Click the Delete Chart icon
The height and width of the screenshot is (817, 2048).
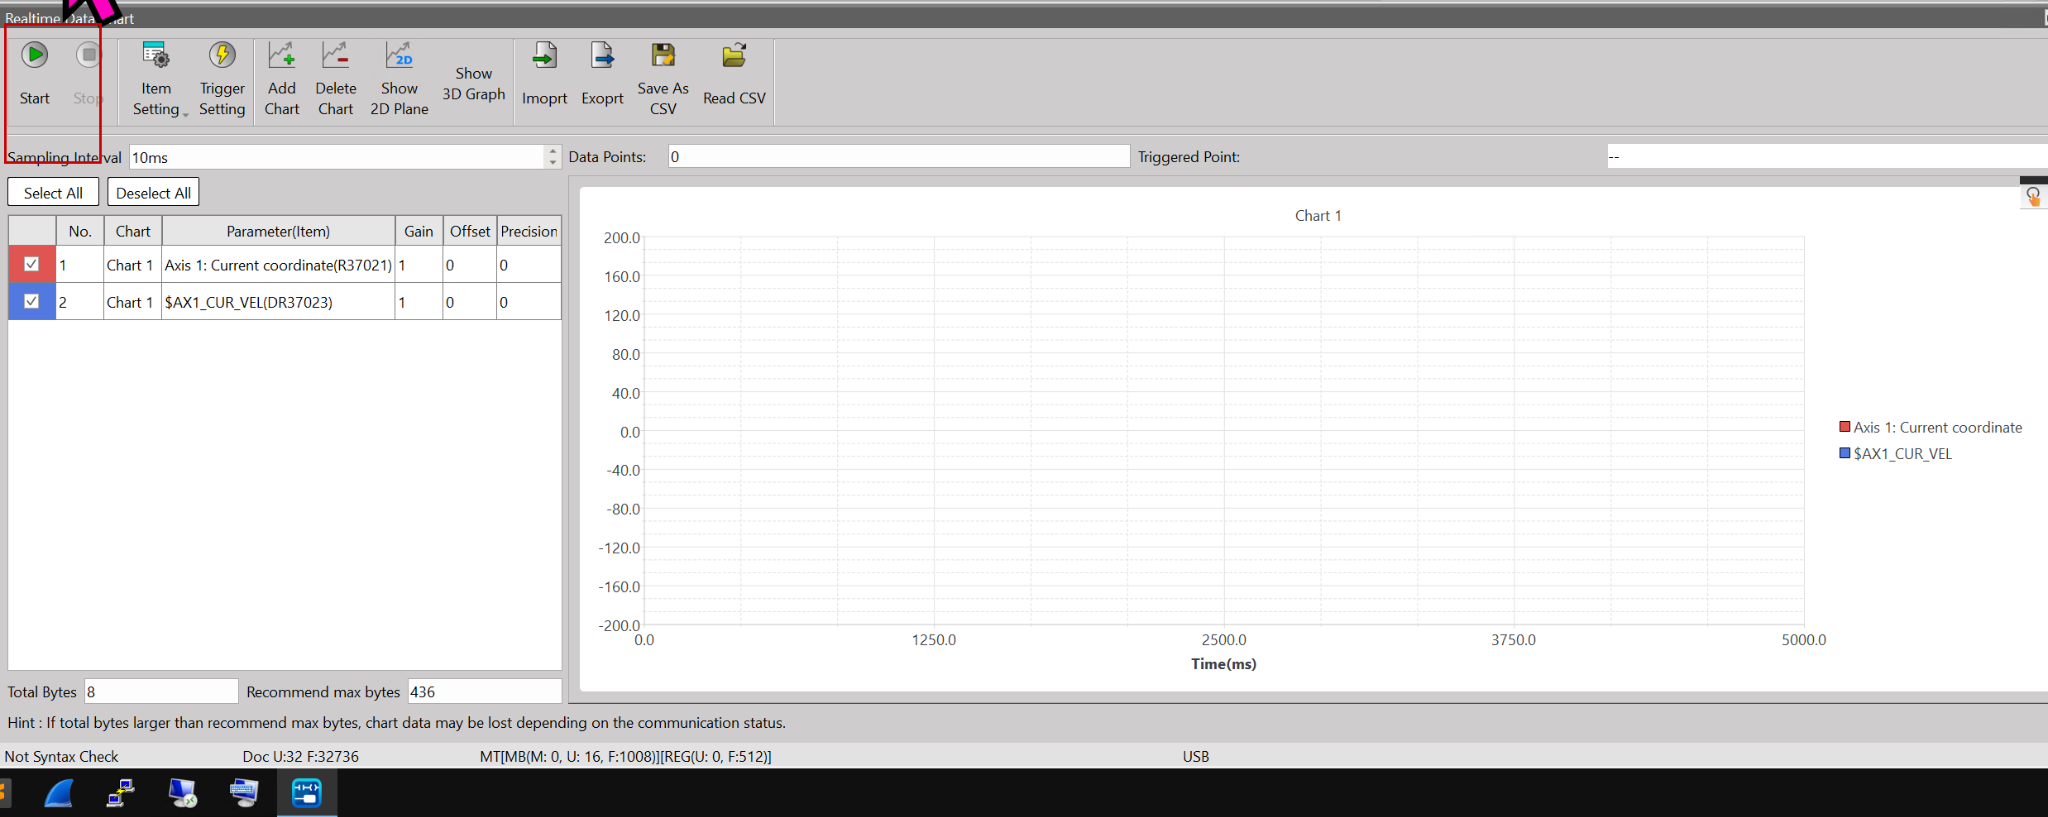[335, 56]
